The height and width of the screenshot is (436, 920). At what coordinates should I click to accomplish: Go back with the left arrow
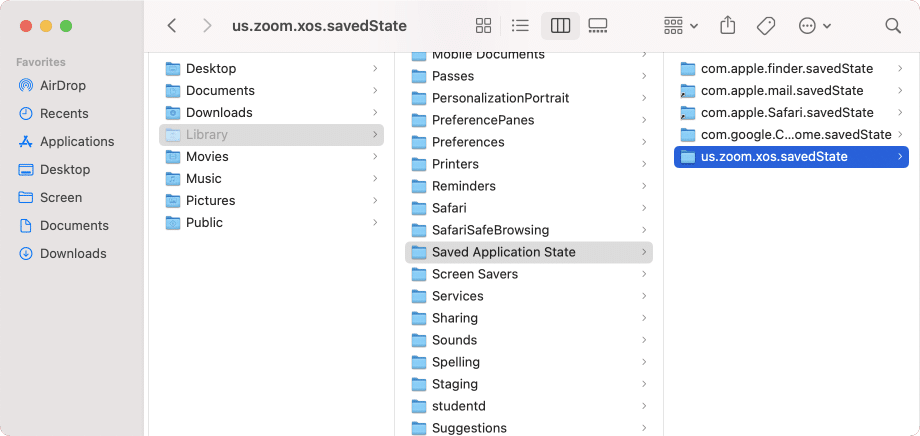click(172, 26)
